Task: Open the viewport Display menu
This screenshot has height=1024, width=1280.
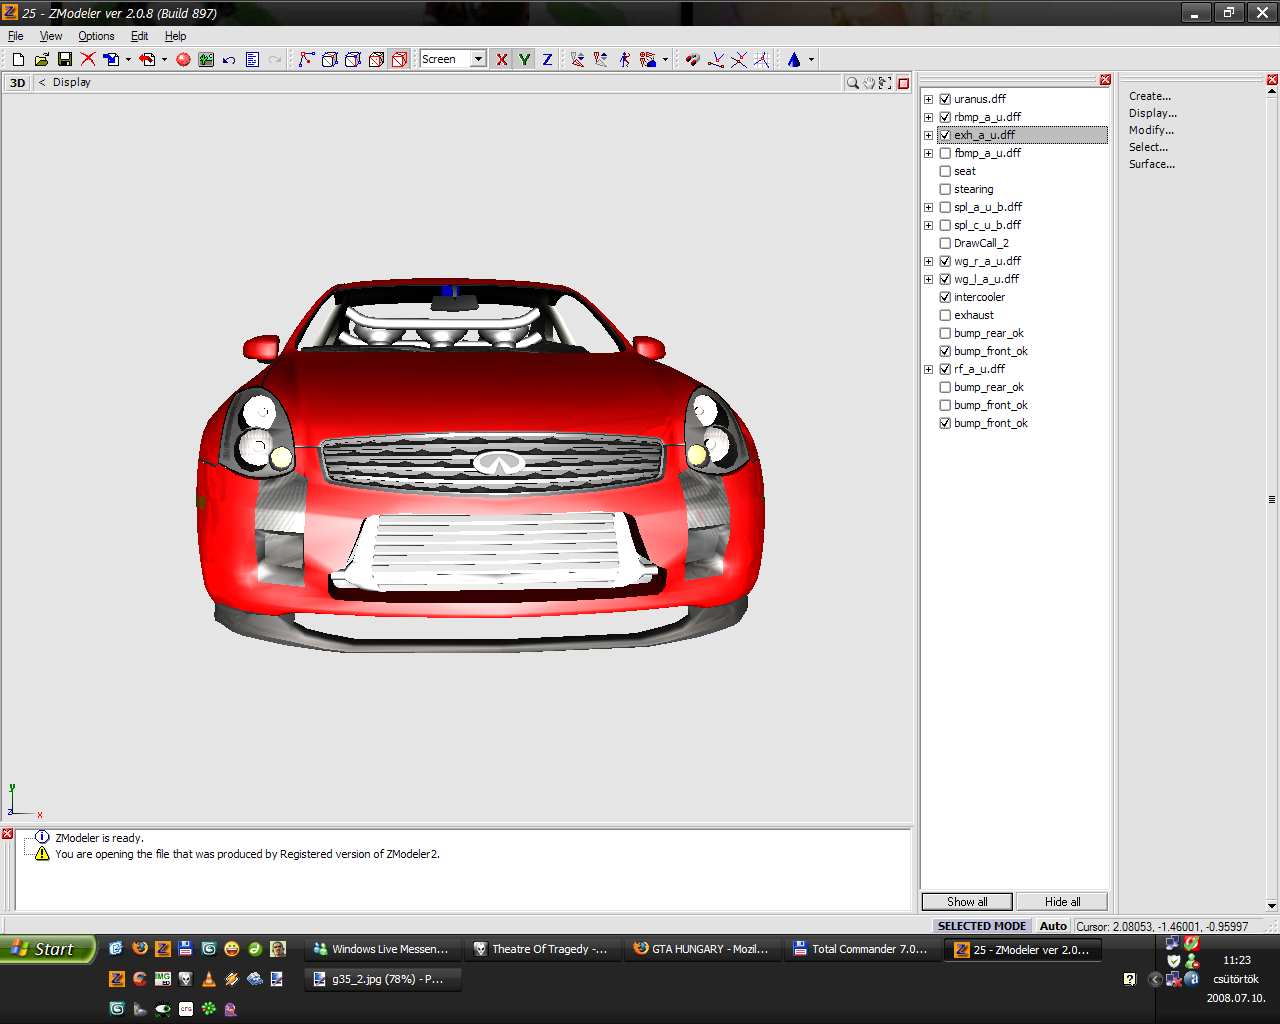Action: [x=72, y=83]
